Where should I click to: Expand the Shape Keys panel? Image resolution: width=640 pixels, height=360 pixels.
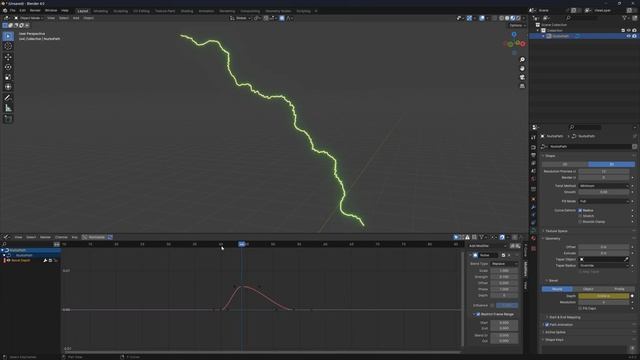coord(553,340)
